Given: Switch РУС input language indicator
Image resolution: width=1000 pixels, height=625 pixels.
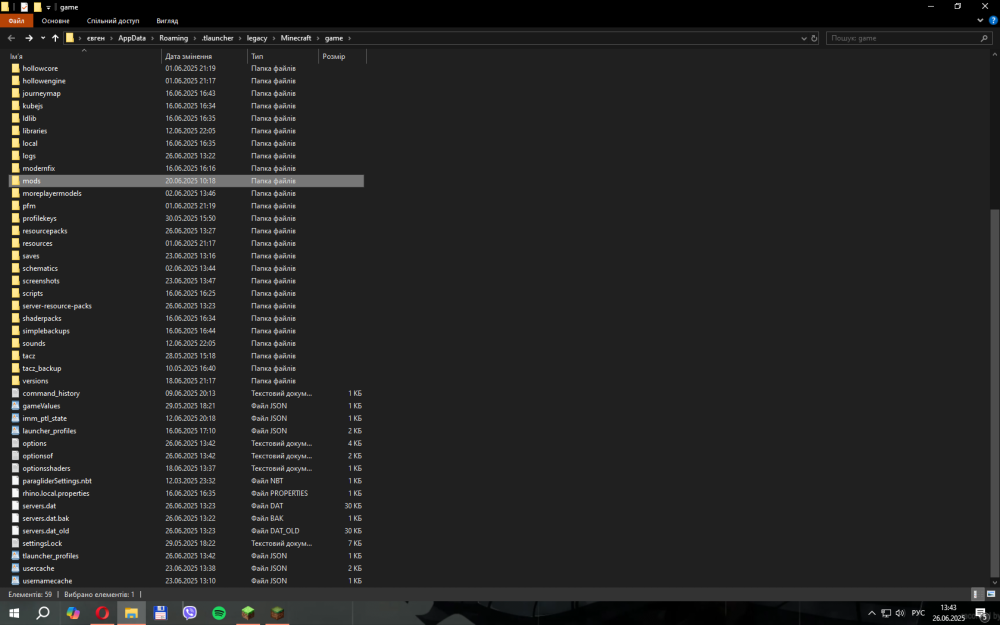Looking at the screenshot, I should coord(918,614).
